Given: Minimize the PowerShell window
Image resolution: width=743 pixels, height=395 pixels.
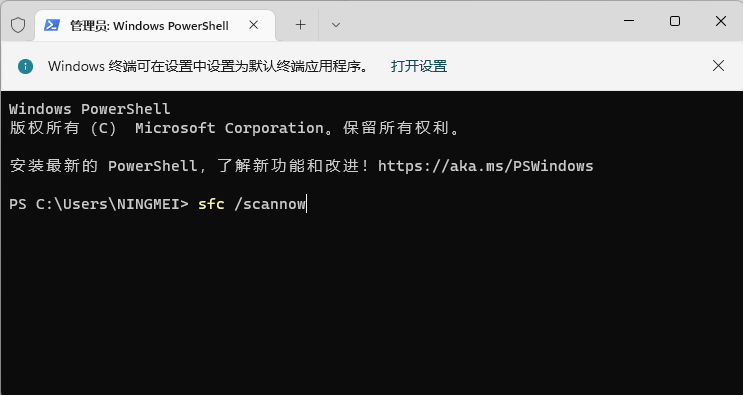Looking at the screenshot, I should [x=629, y=21].
